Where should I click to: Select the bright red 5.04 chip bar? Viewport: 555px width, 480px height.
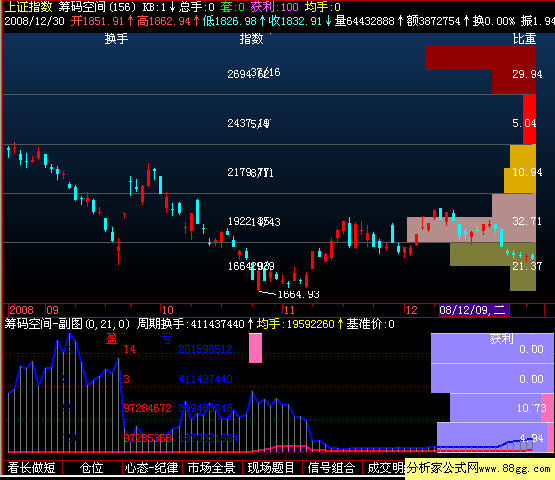[x=530, y=120]
